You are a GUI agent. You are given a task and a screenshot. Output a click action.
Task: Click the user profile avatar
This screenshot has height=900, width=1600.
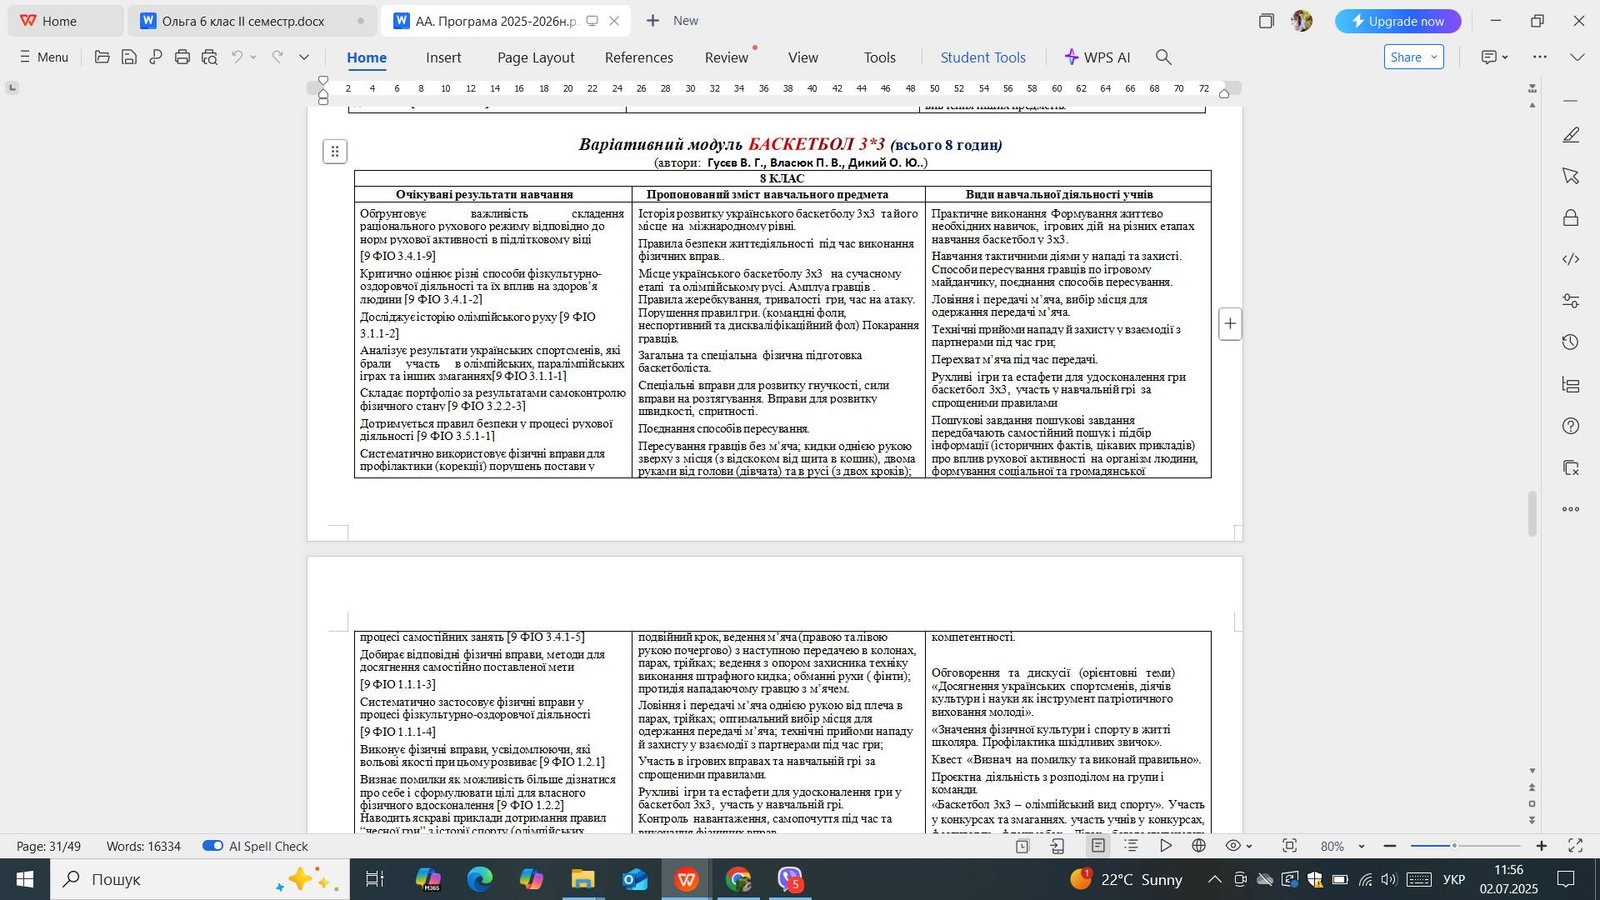pos(1302,21)
